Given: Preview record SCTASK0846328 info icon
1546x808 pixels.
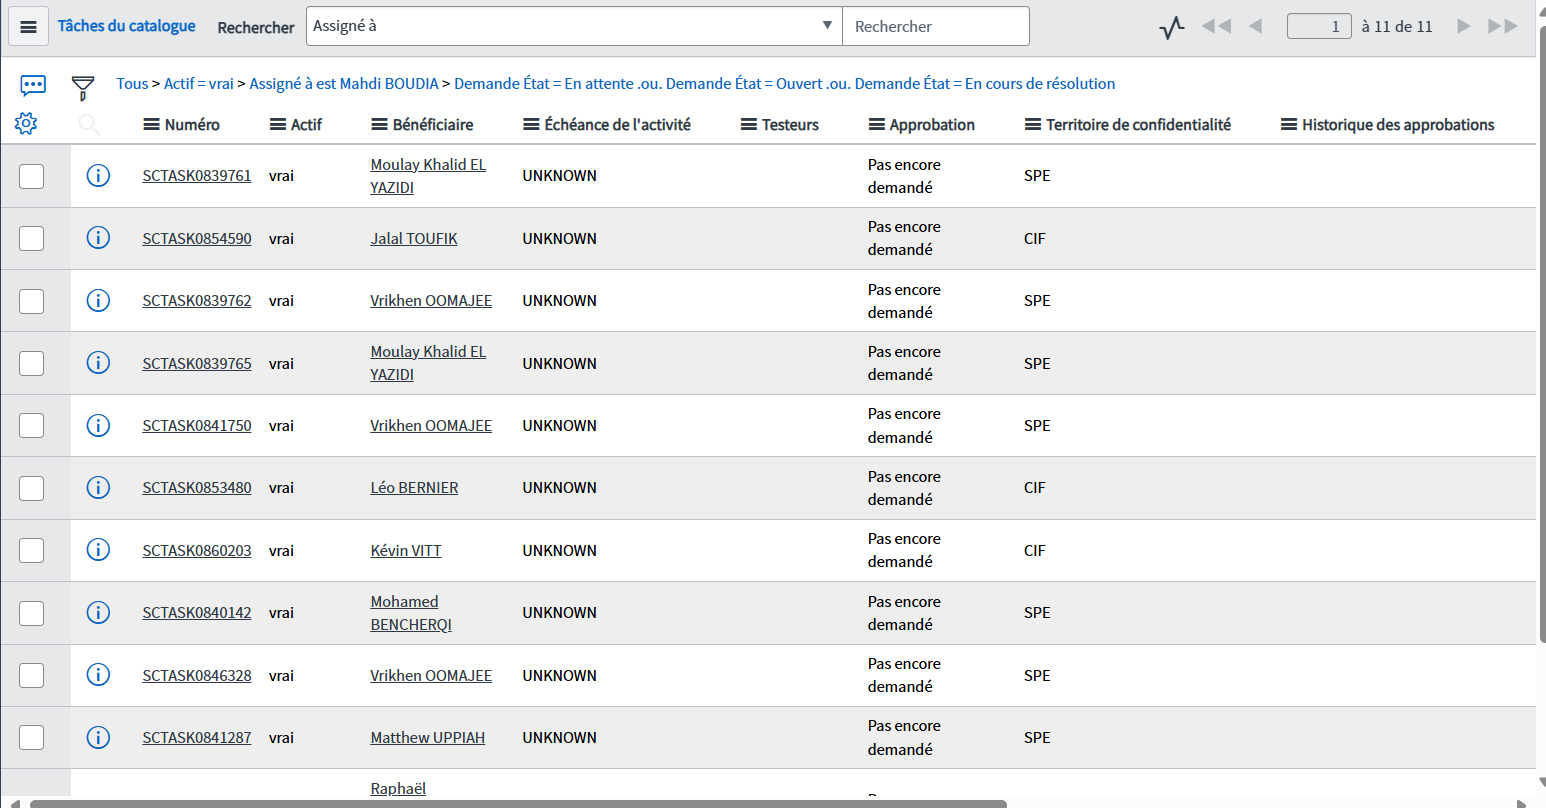Looking at the screenshot, I should 98,675.
